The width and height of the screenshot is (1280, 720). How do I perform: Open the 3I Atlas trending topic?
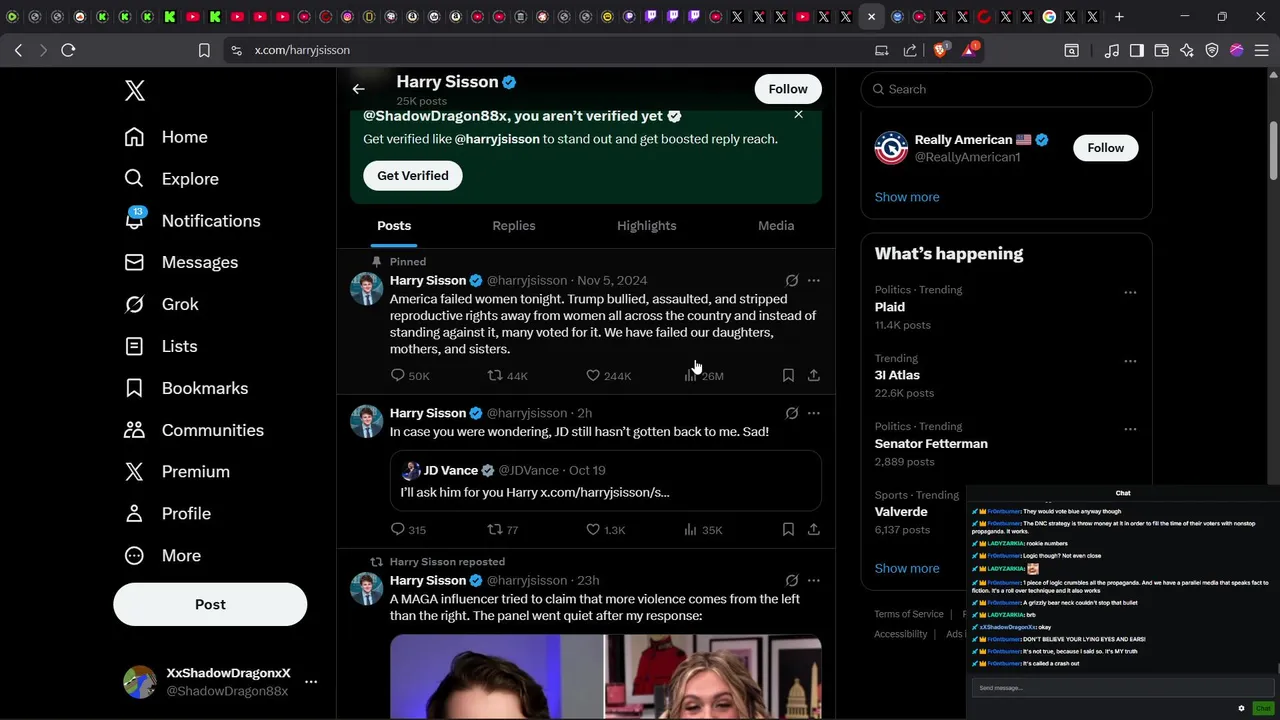897,375
